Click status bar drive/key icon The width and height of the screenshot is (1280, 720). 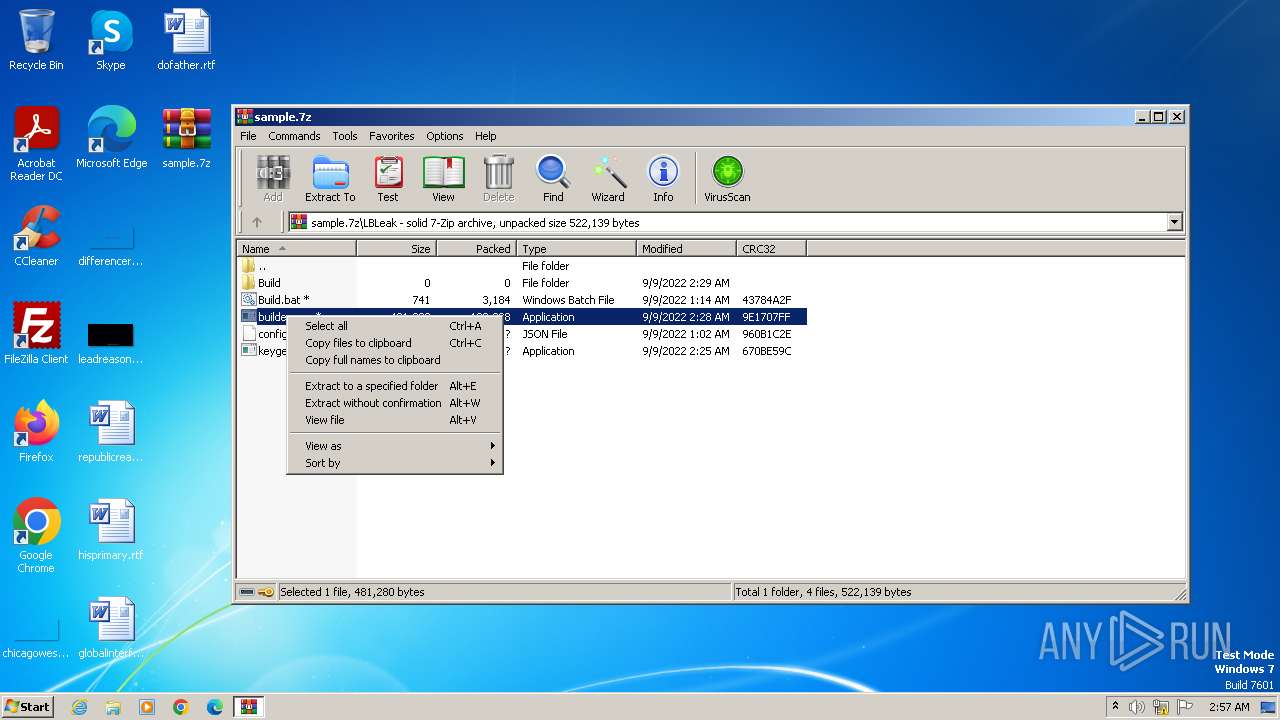click(257, 592)
